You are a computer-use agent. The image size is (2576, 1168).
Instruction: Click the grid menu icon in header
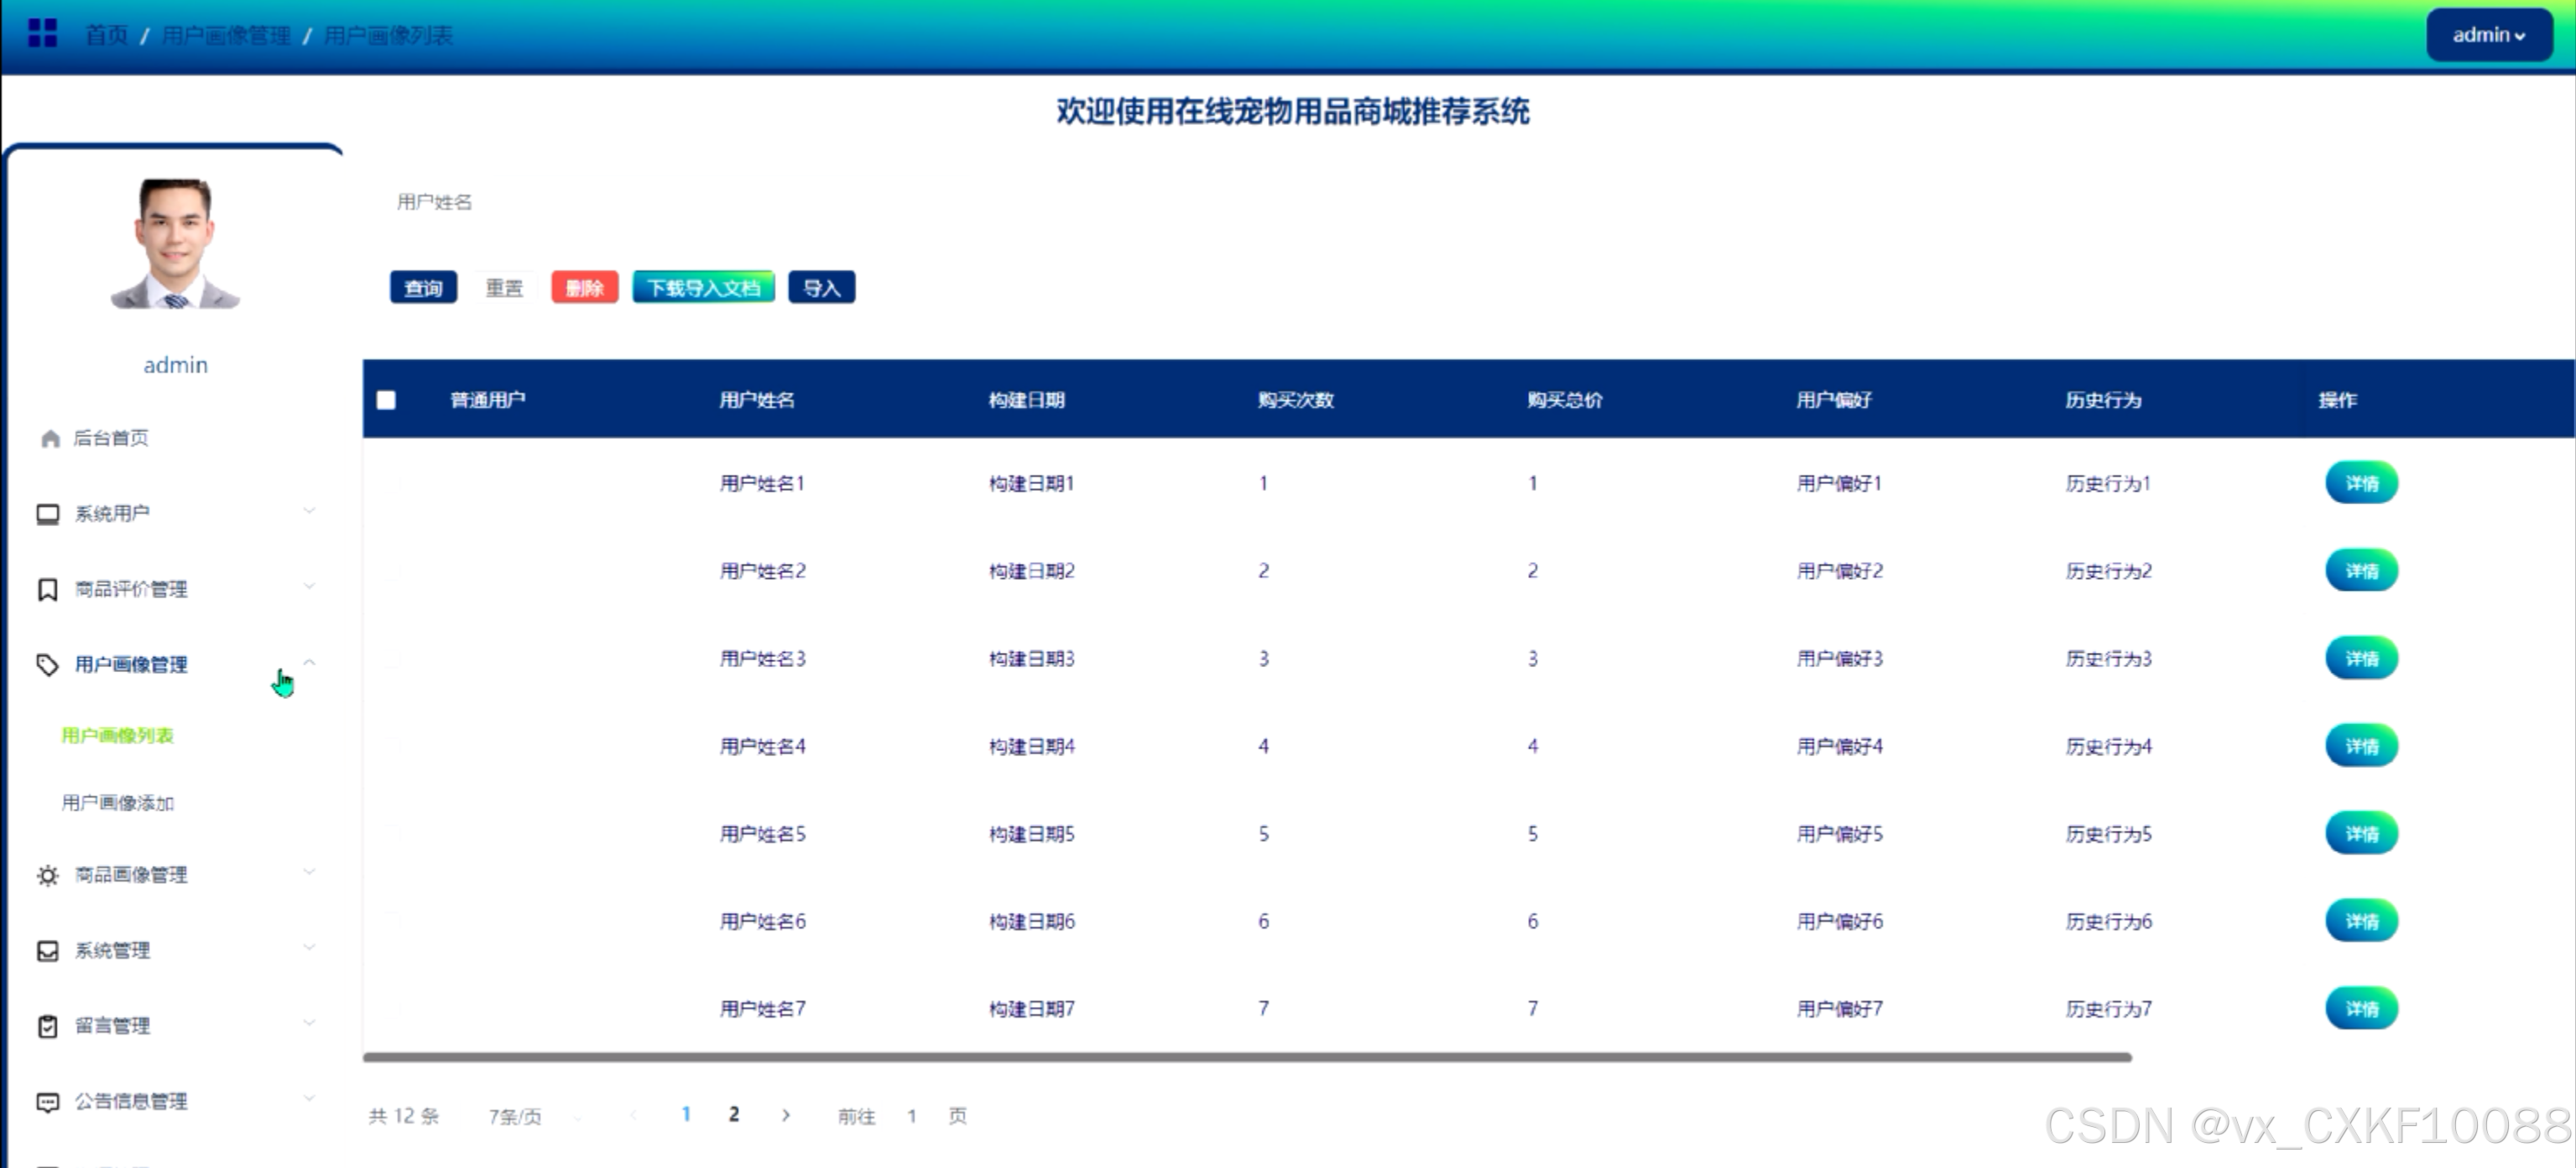point(42,34)
